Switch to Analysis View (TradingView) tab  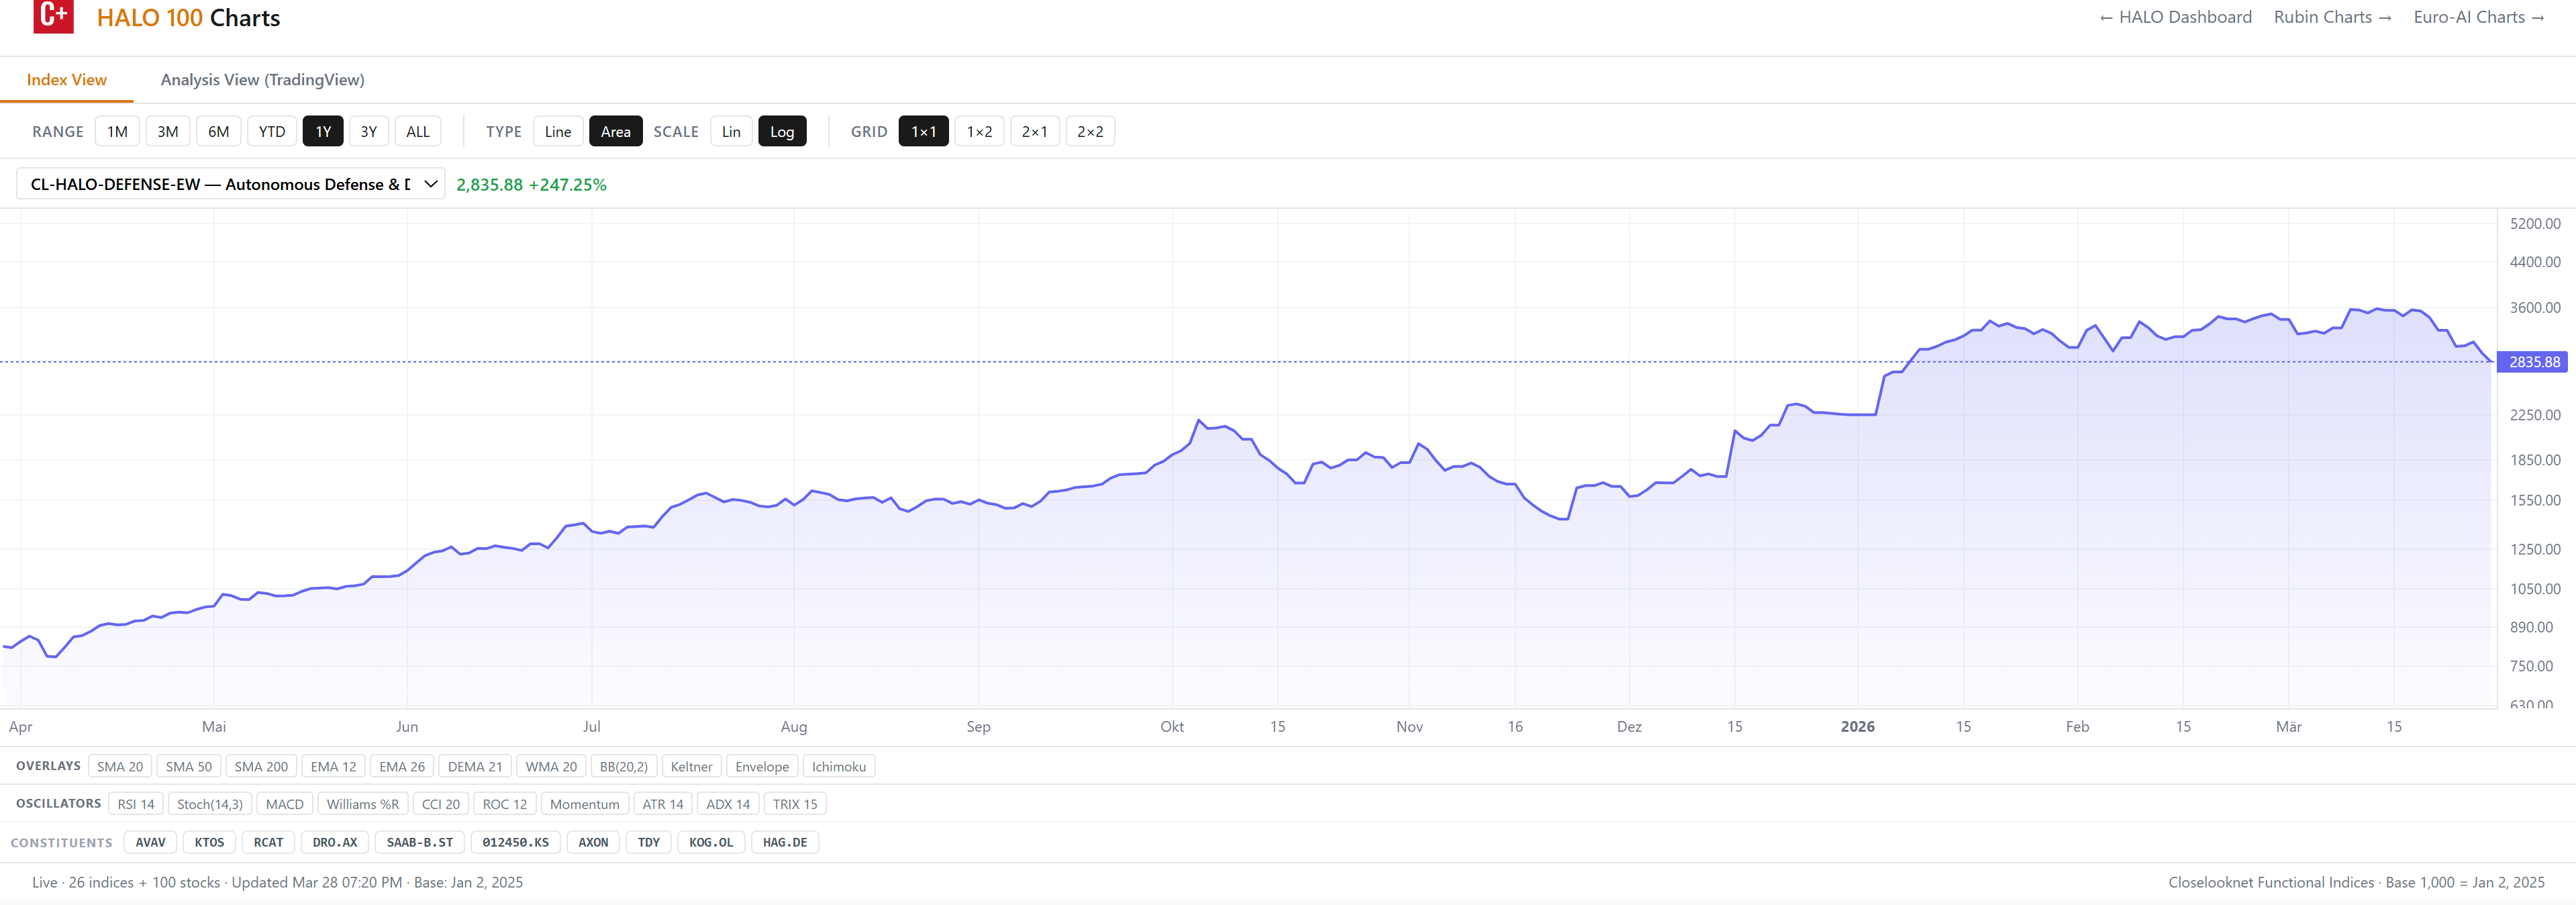(262, 80)
